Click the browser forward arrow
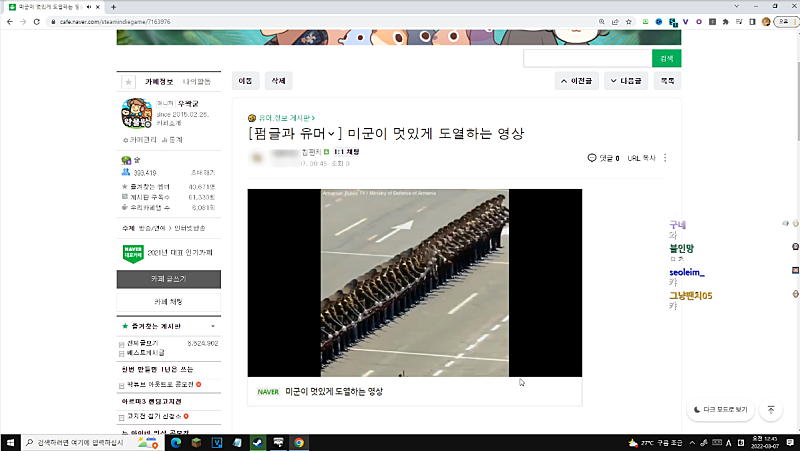 coord(23,22)
